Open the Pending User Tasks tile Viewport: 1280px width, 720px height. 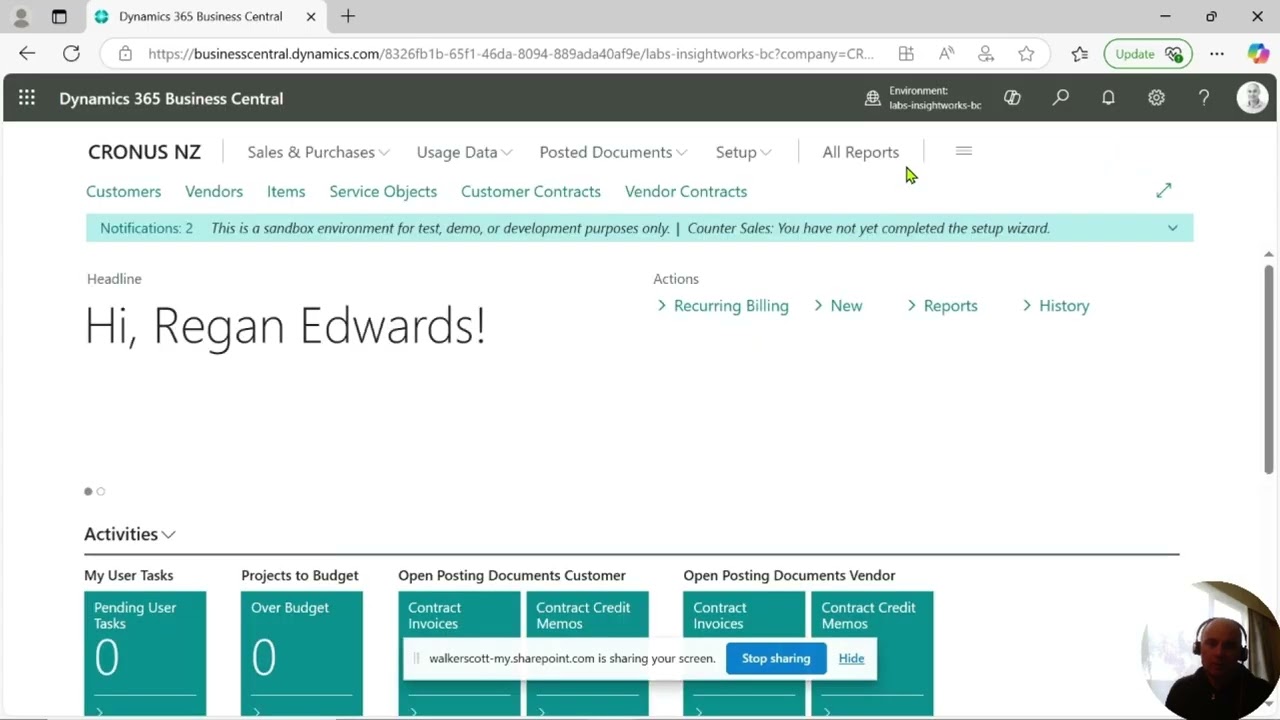145,654
